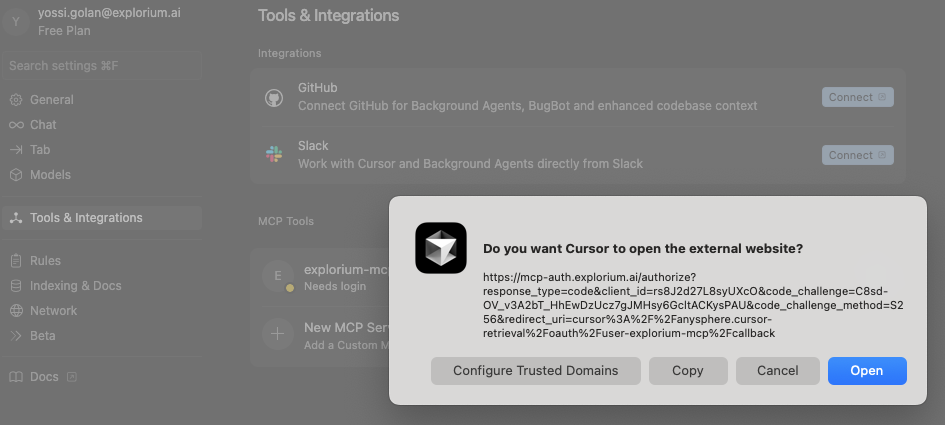Click the plus icon for New MCP Server
This screenshot has width=945, height=425.
tap(278, 334)
